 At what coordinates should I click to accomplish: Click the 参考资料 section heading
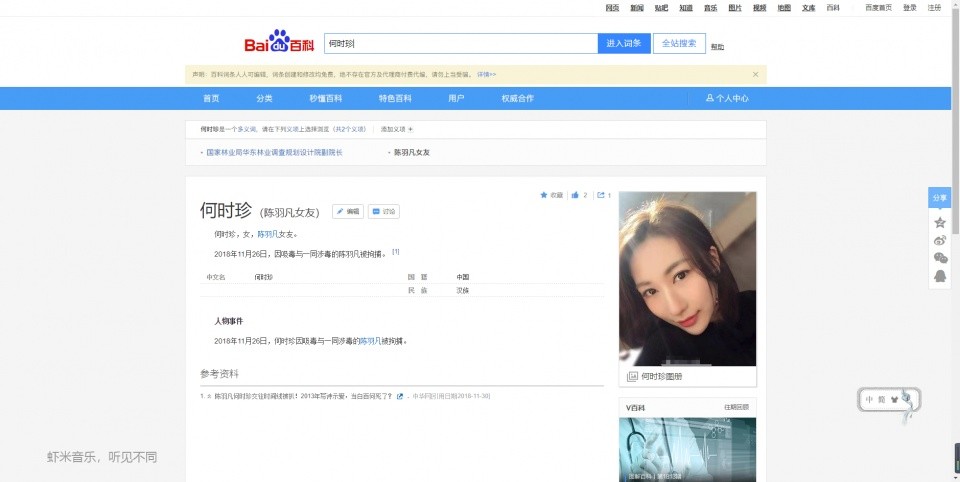coord(219,374)
